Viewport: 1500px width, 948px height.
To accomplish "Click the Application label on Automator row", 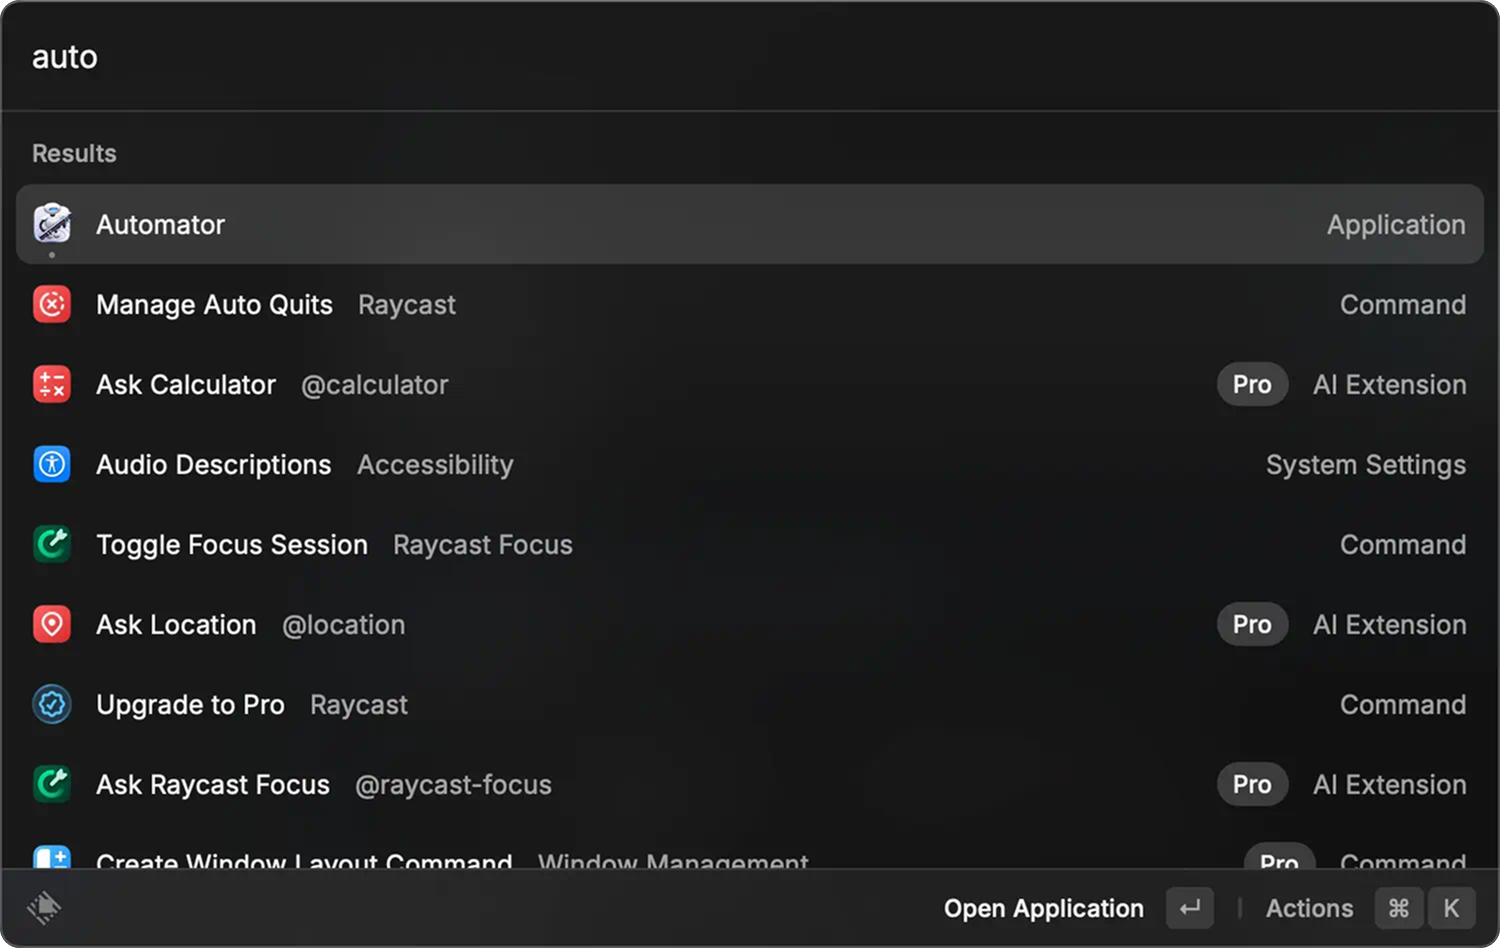I will pos(1396,225).
